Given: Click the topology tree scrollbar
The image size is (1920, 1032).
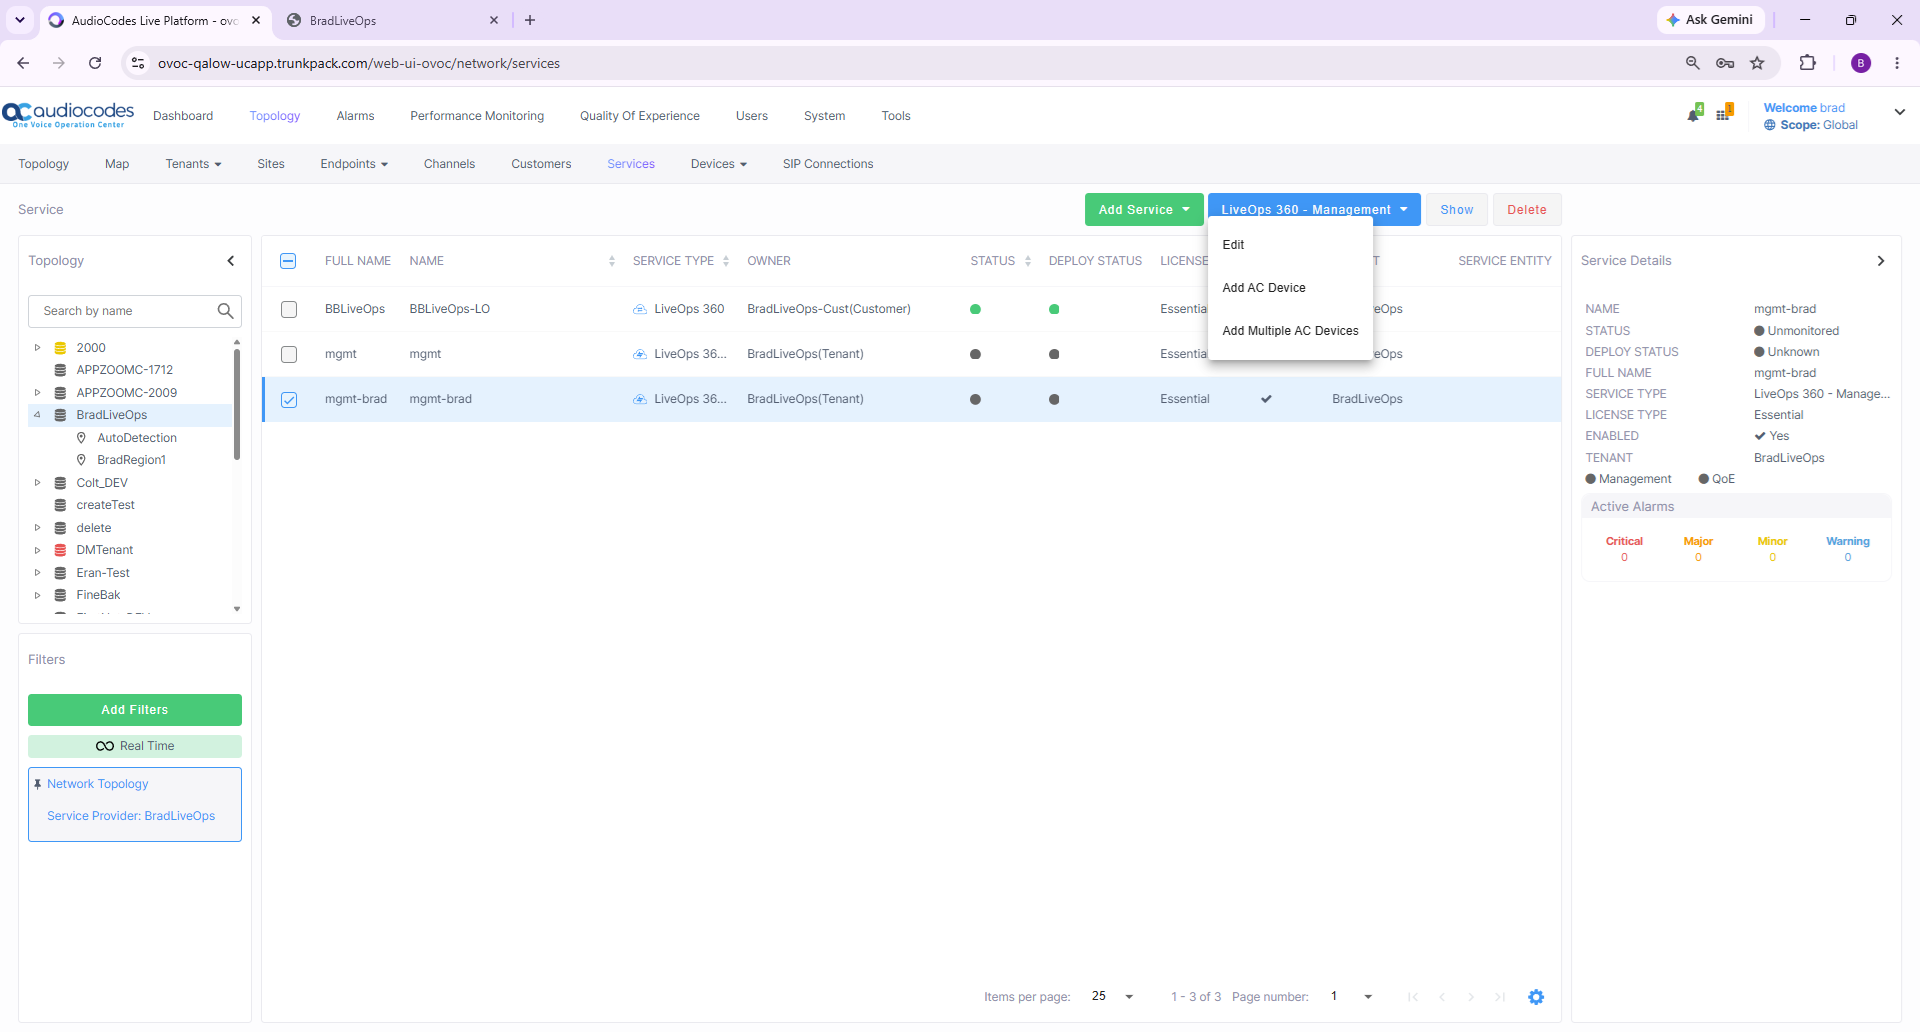Looking at the screenshot, I should [x=237, y=405].
